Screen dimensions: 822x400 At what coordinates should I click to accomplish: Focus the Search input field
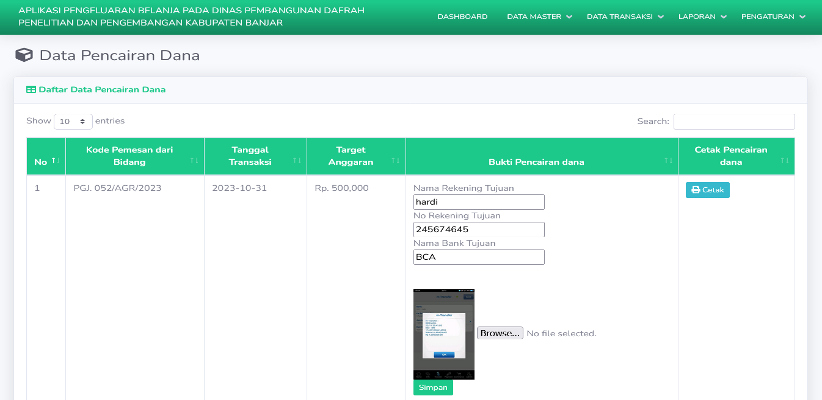(x=734, y=122)
